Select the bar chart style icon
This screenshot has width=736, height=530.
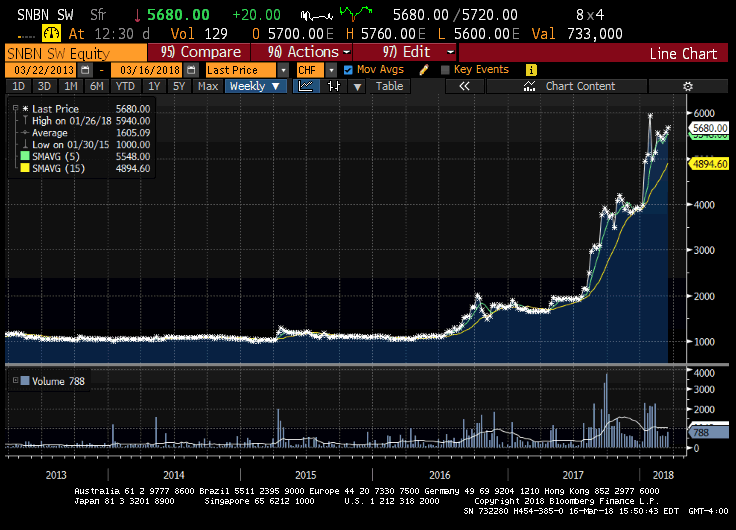point(334,86)
